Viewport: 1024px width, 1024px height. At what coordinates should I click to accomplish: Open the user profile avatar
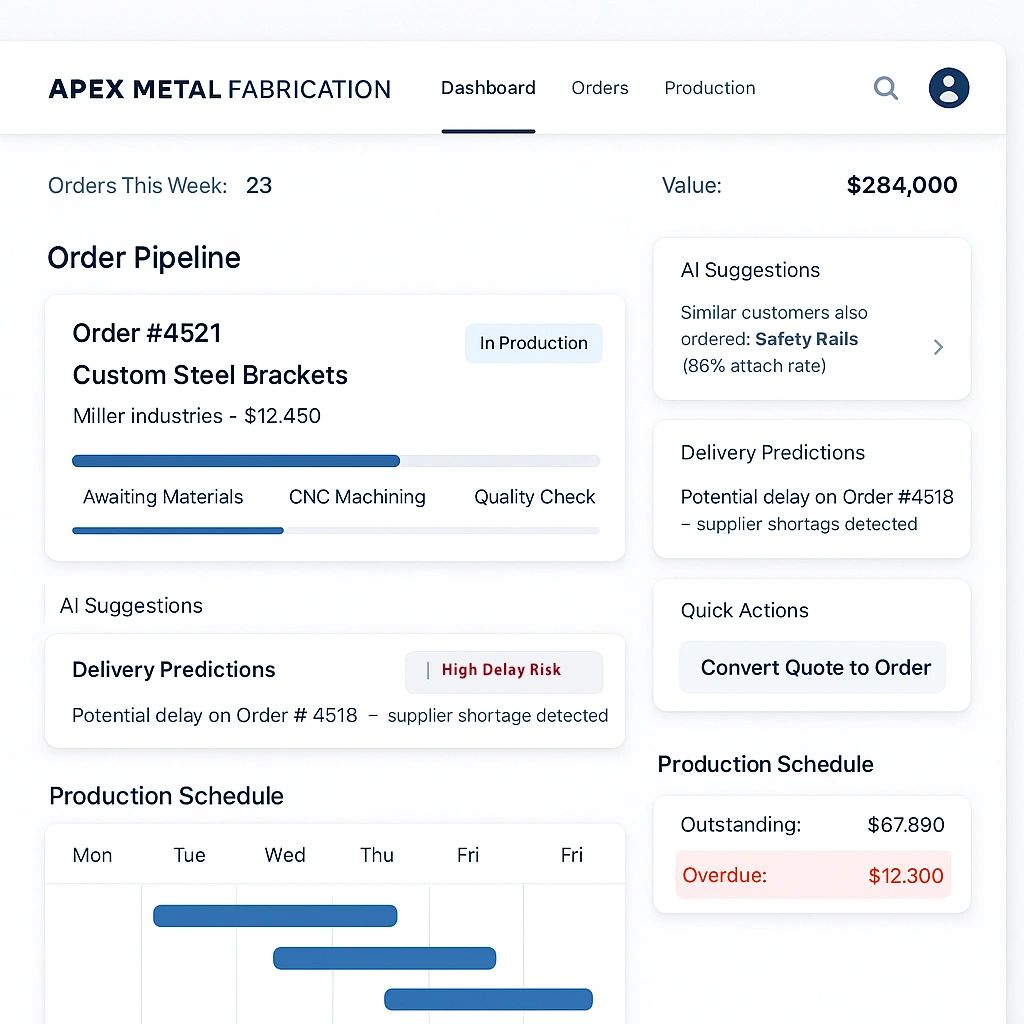[x=948, y=88]
